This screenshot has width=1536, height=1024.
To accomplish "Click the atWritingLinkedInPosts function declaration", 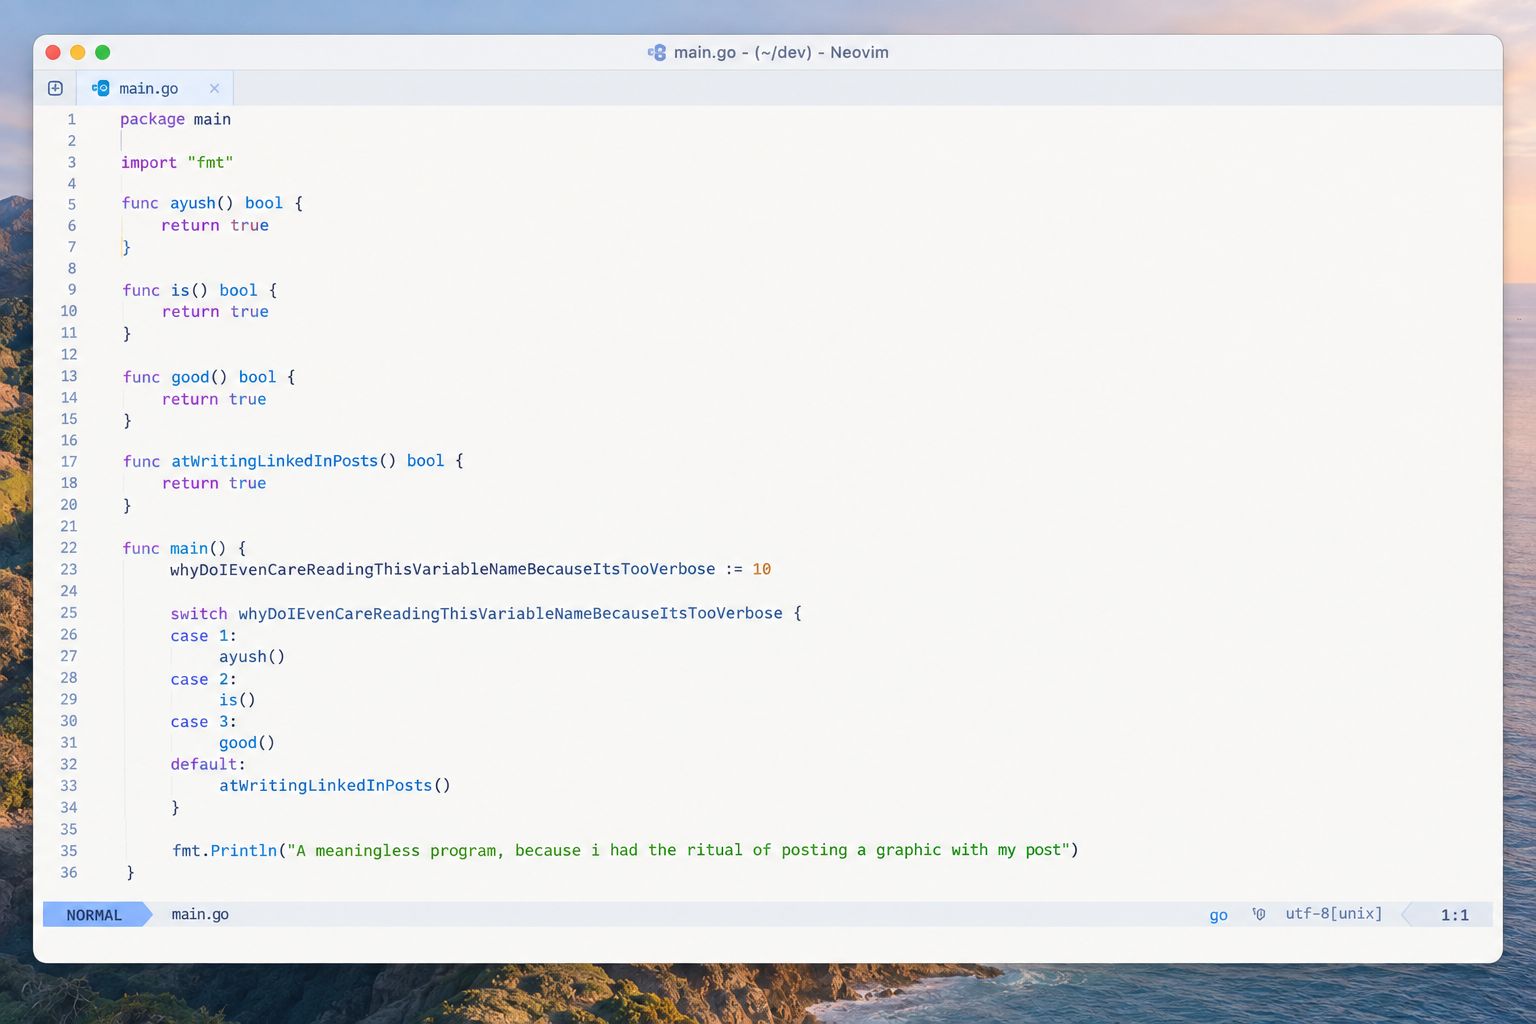I will point(293,461).
